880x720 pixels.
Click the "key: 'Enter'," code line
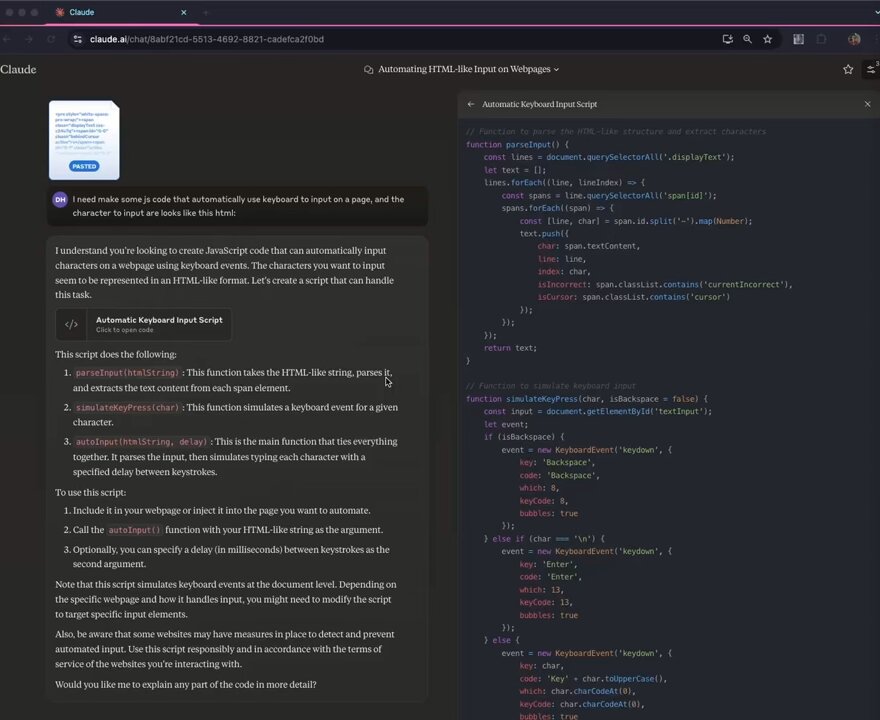[x=548, y=565]
